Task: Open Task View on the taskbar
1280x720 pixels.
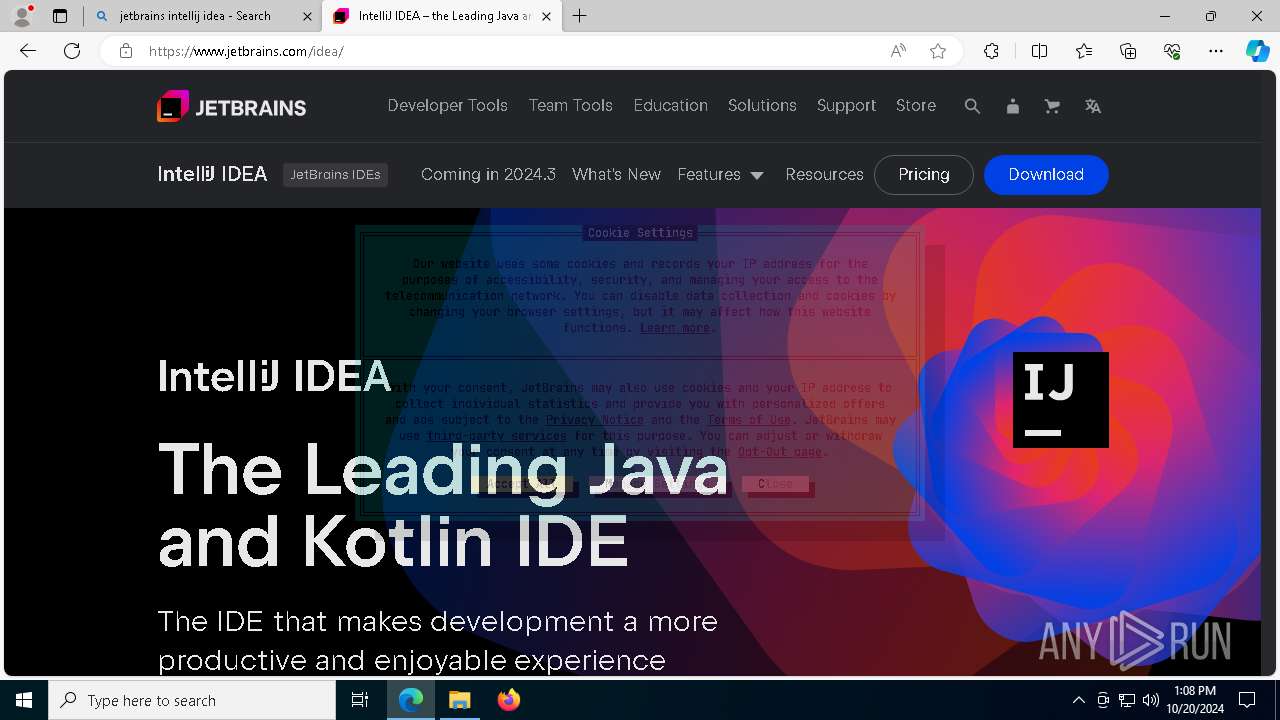Action: point(360,700)
